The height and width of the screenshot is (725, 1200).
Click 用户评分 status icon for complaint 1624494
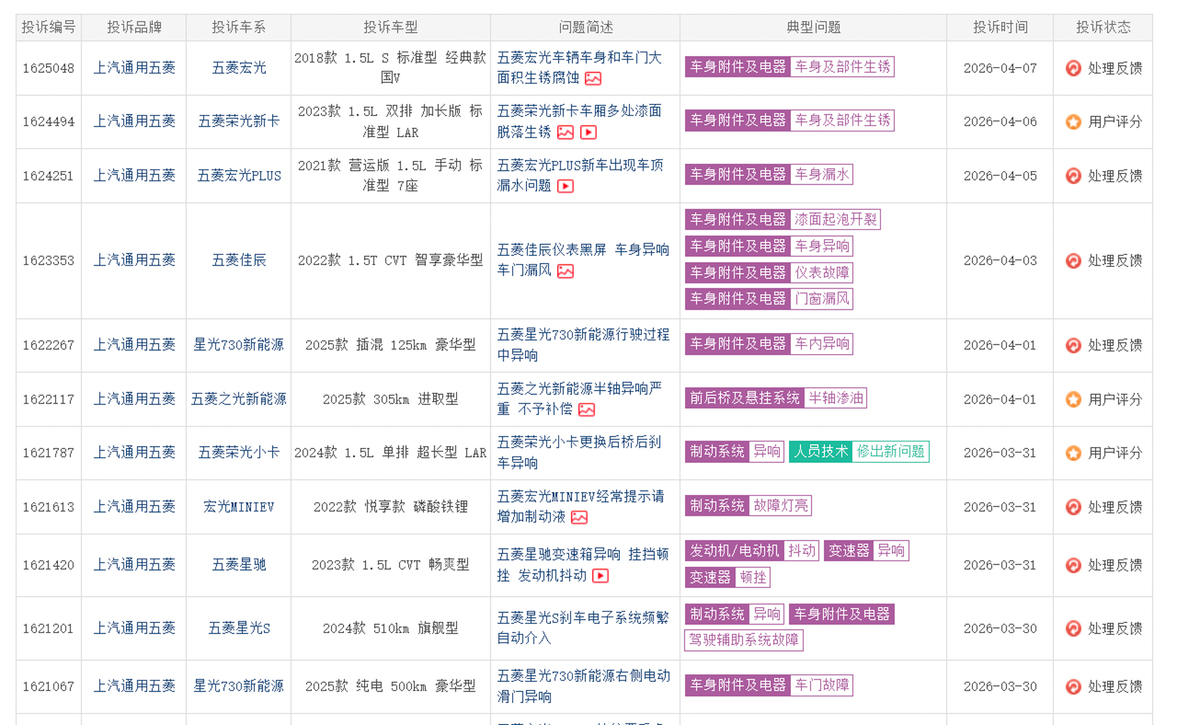tap(1073, 122)
